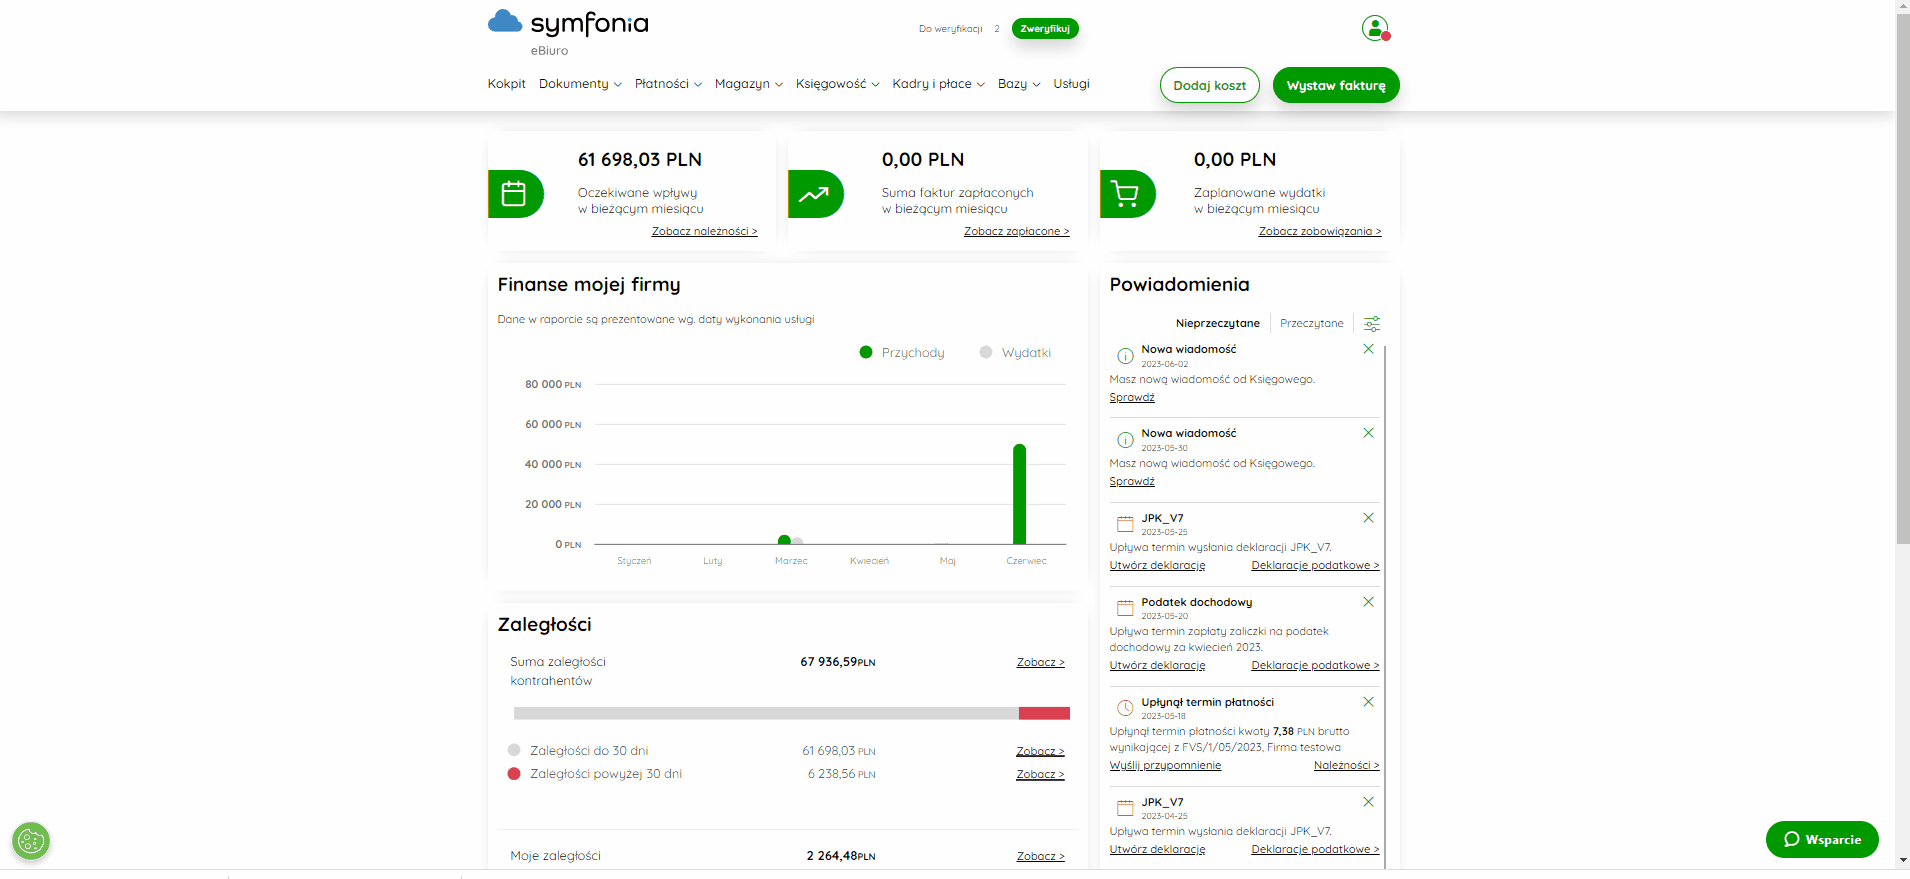Click the green calendar icon for expected income
The image size is (1910, 879).
tap(515, 194)
